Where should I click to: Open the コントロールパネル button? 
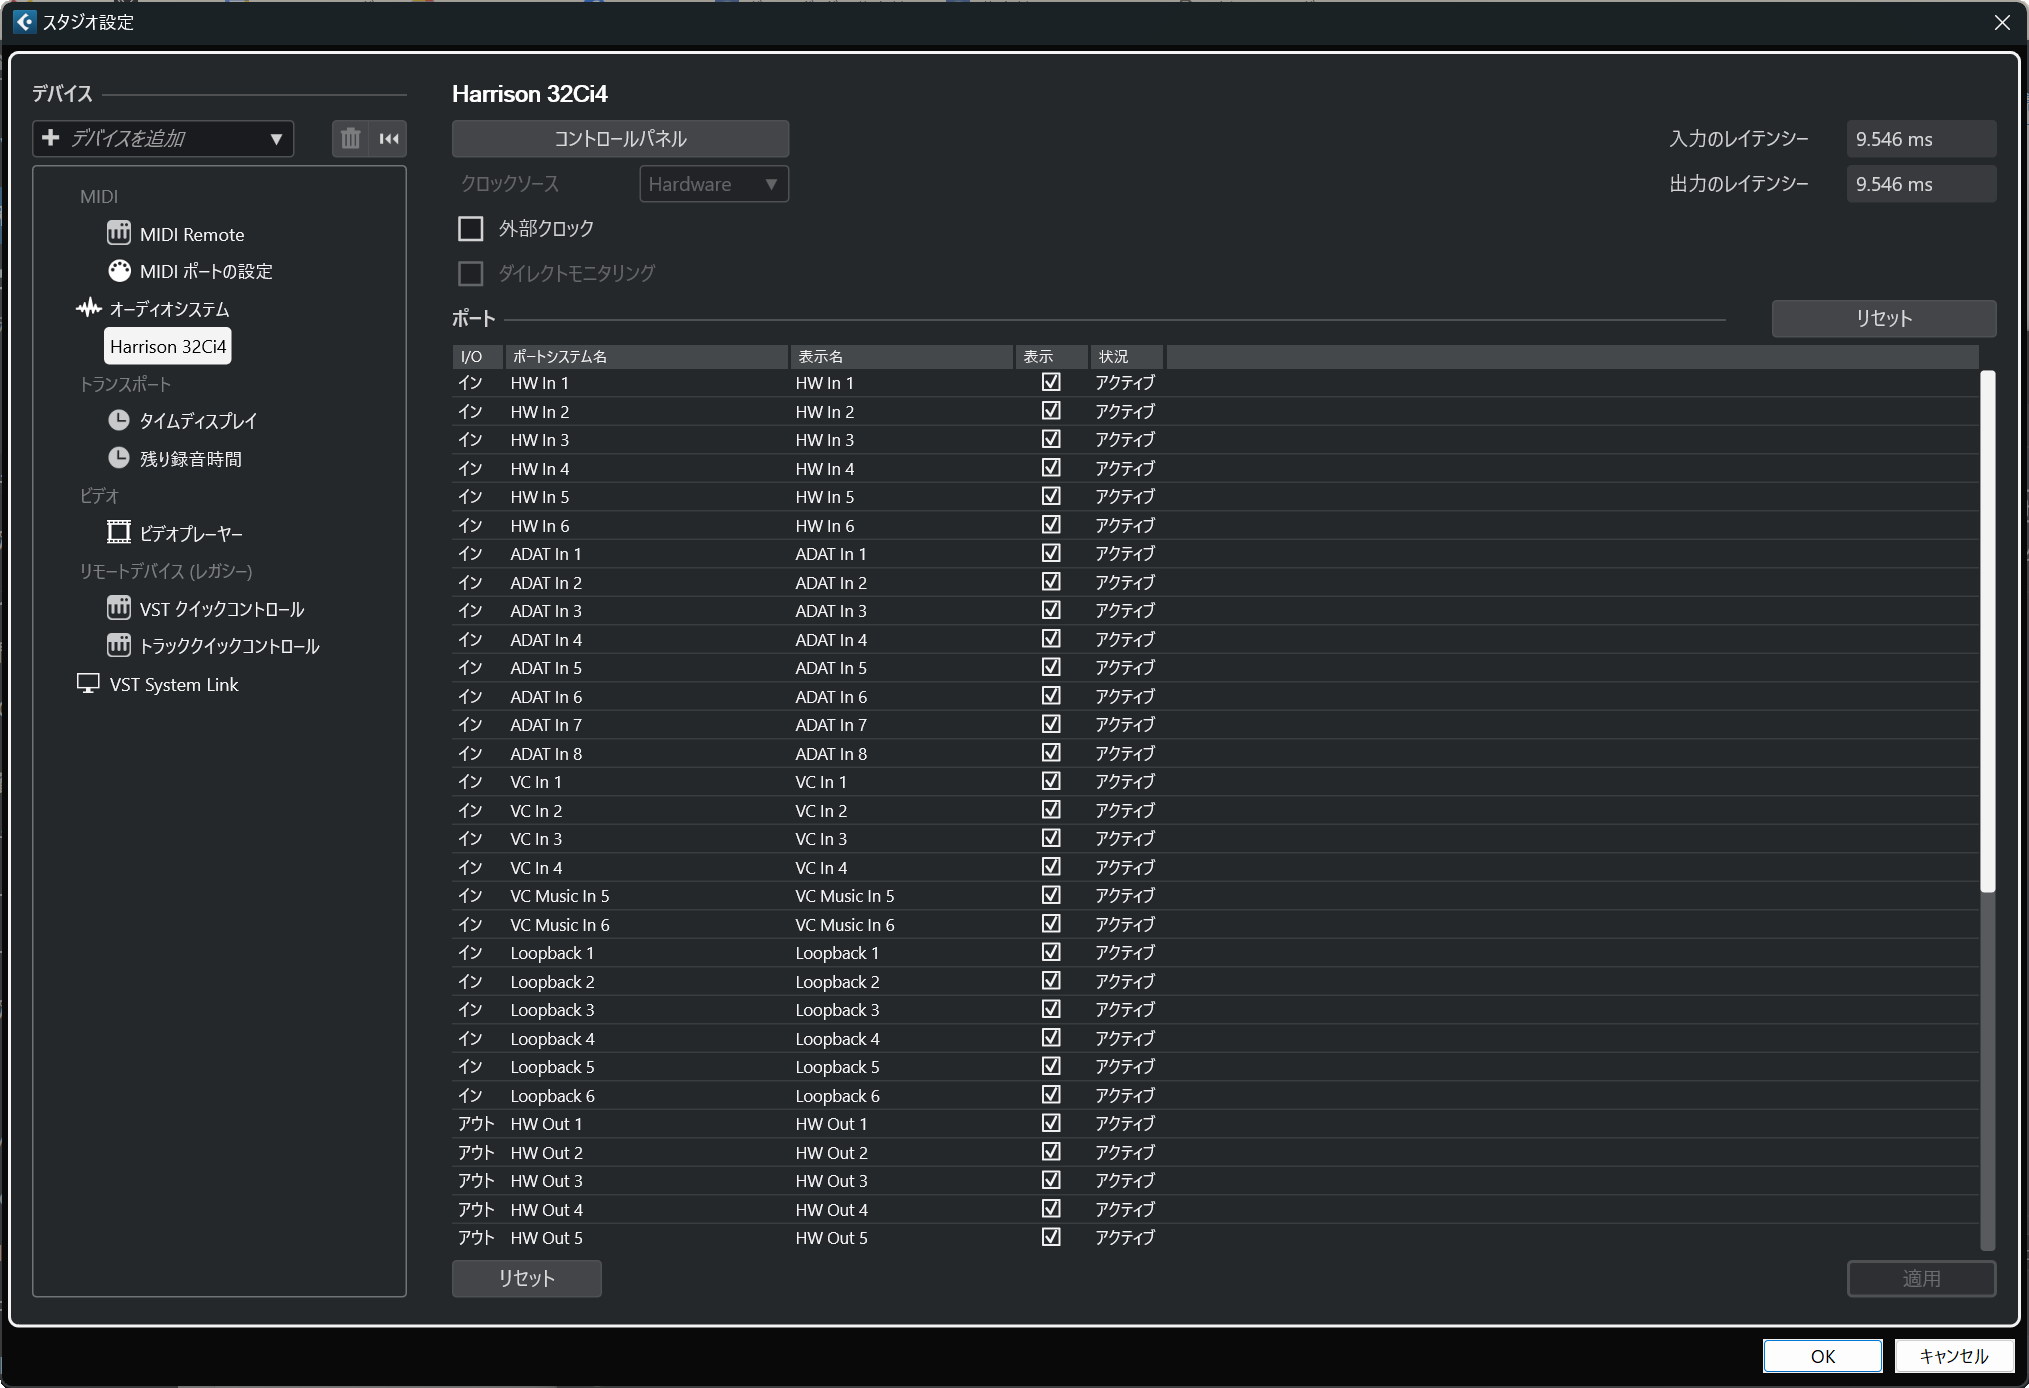620,139
